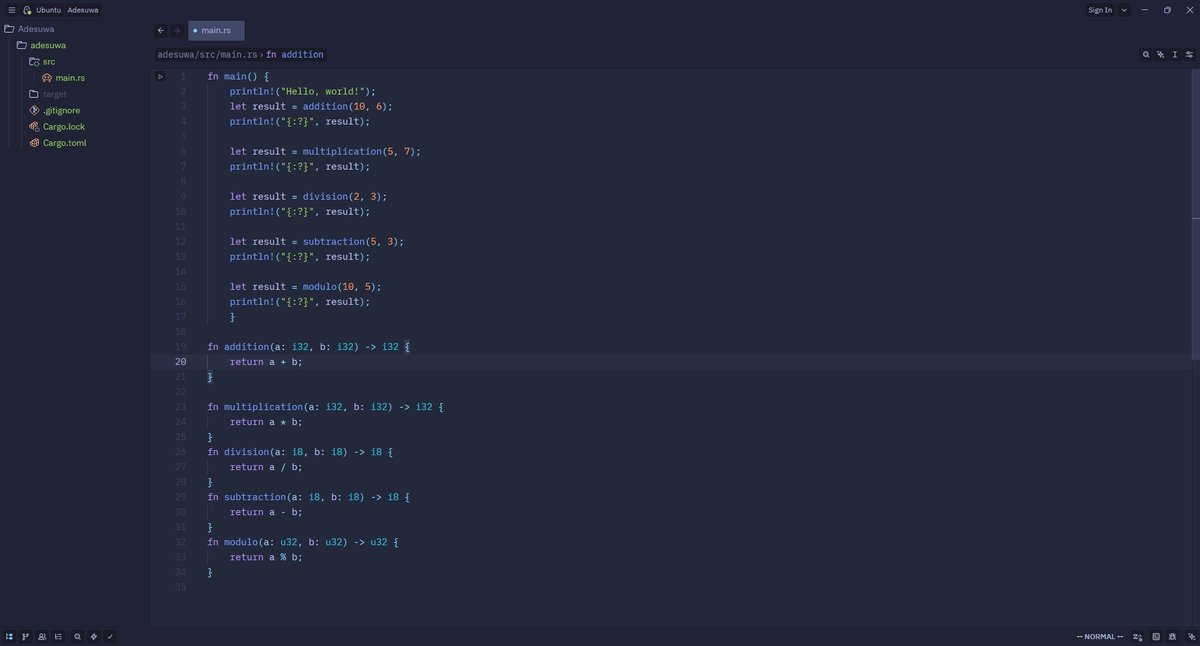Click the Sign In button
The width and height of the screenshot is (1200, 646).
pos(1100,10)
